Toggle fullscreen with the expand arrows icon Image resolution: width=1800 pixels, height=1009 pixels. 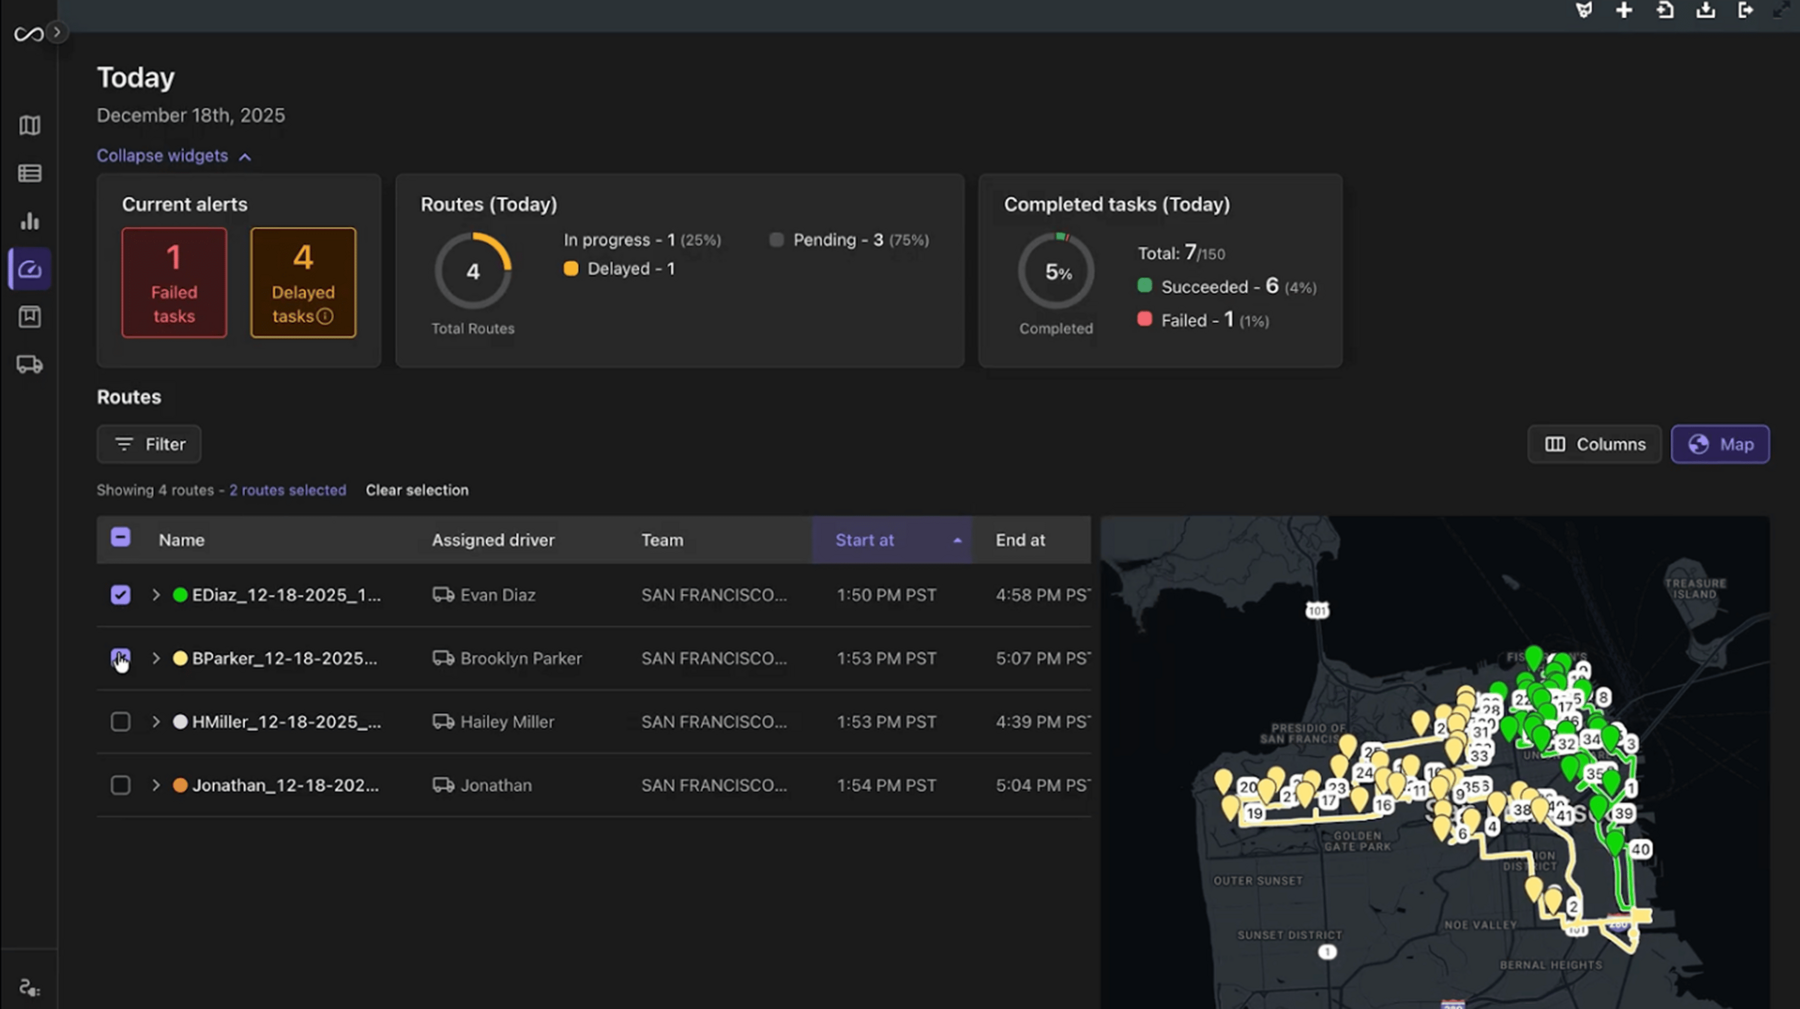pyautogui.click(x=1783, y=10)
